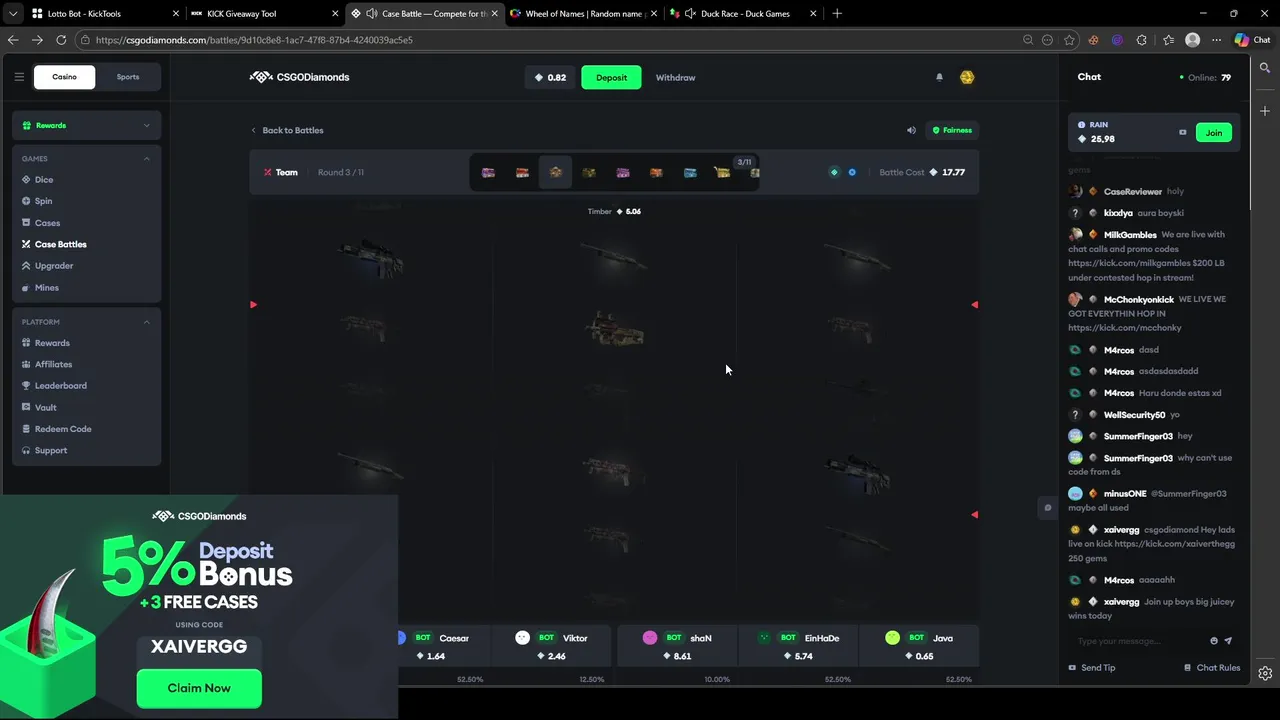Open the browser profile avatar

tap(1192, 40)
